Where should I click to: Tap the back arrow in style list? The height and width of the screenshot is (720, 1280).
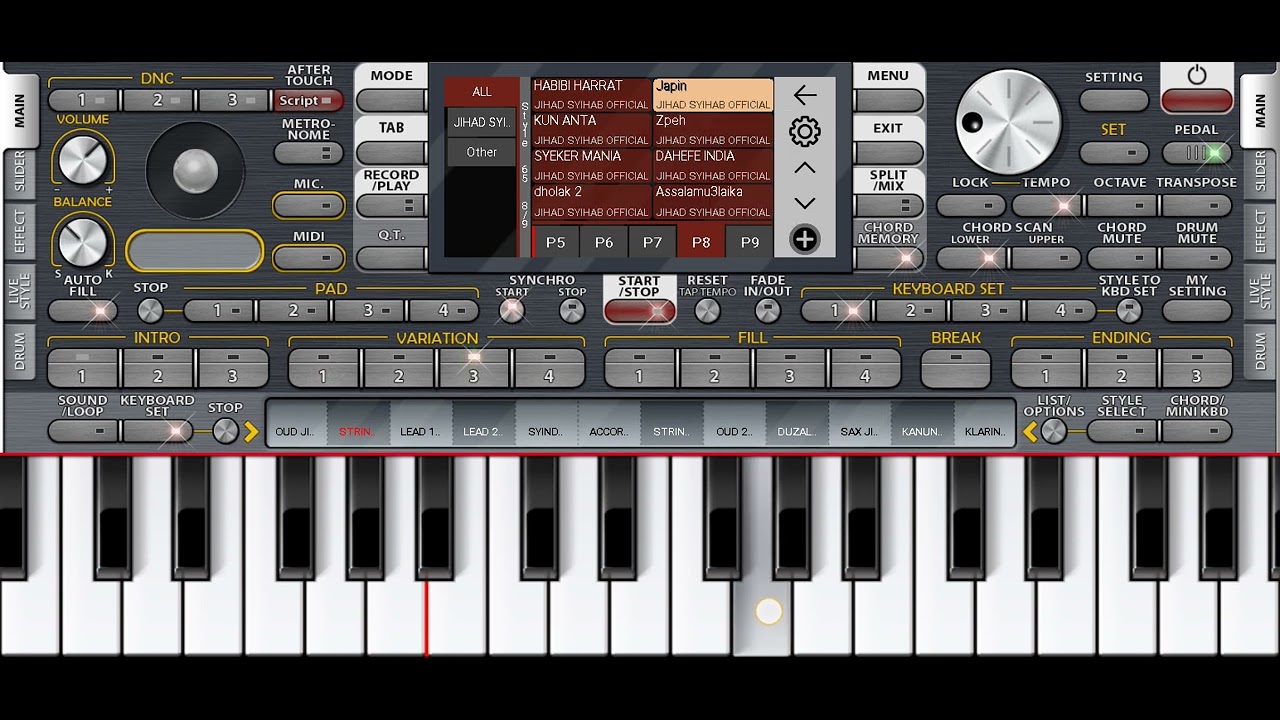[x=805, y=95]
